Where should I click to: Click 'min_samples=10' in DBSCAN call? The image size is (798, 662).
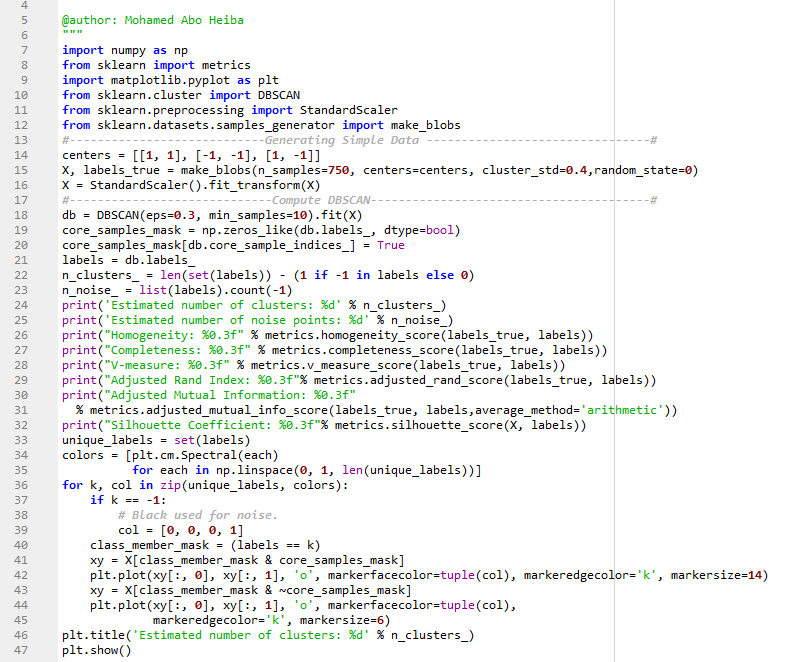pos(258,215)
